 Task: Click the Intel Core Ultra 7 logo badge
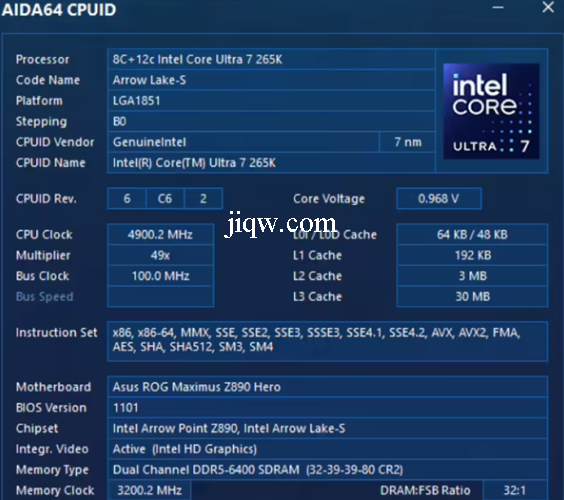coord(491,111)
